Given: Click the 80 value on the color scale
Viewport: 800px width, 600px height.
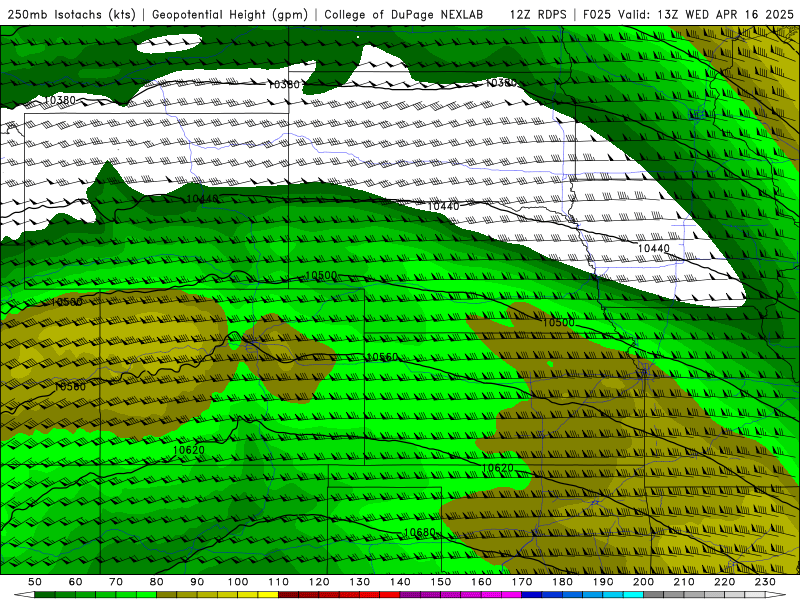Looking at the screenshot, I should [x=157, y=582].
